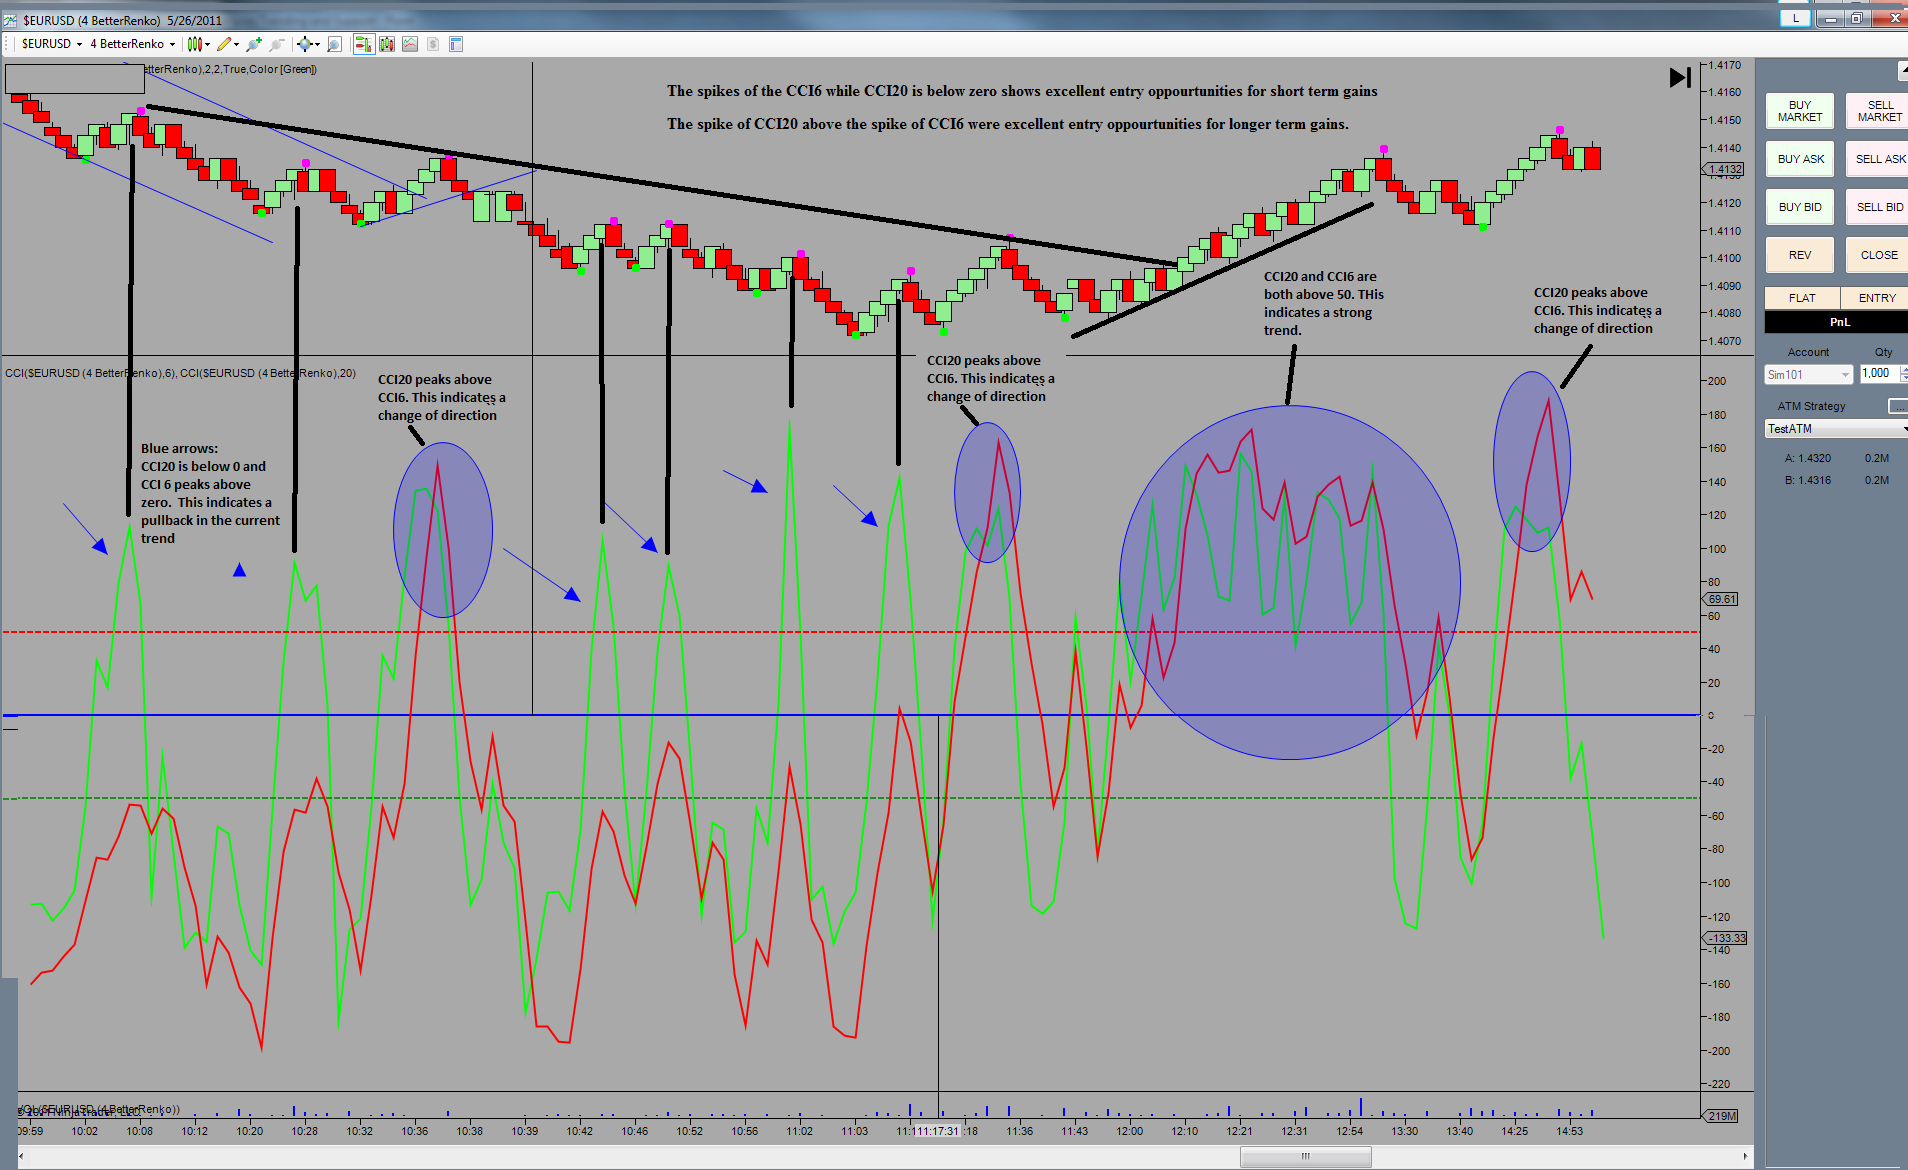Viewport: 1908px width, 1170px height.
Task: Click the ENTRY price cell
Action: coord(1876,298)
